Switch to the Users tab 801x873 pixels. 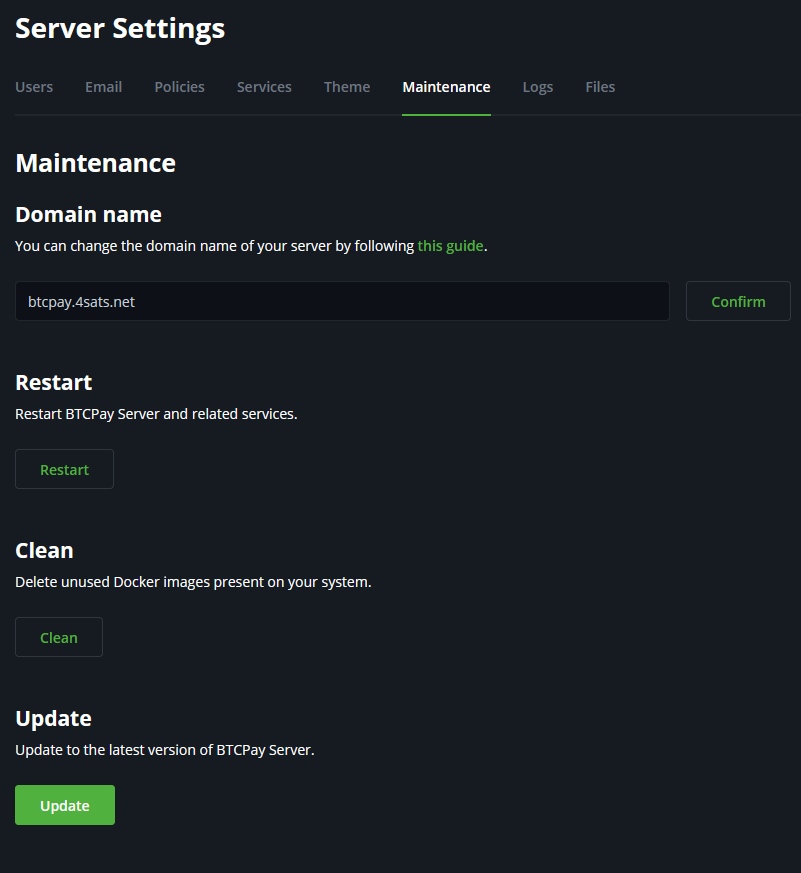34,87
